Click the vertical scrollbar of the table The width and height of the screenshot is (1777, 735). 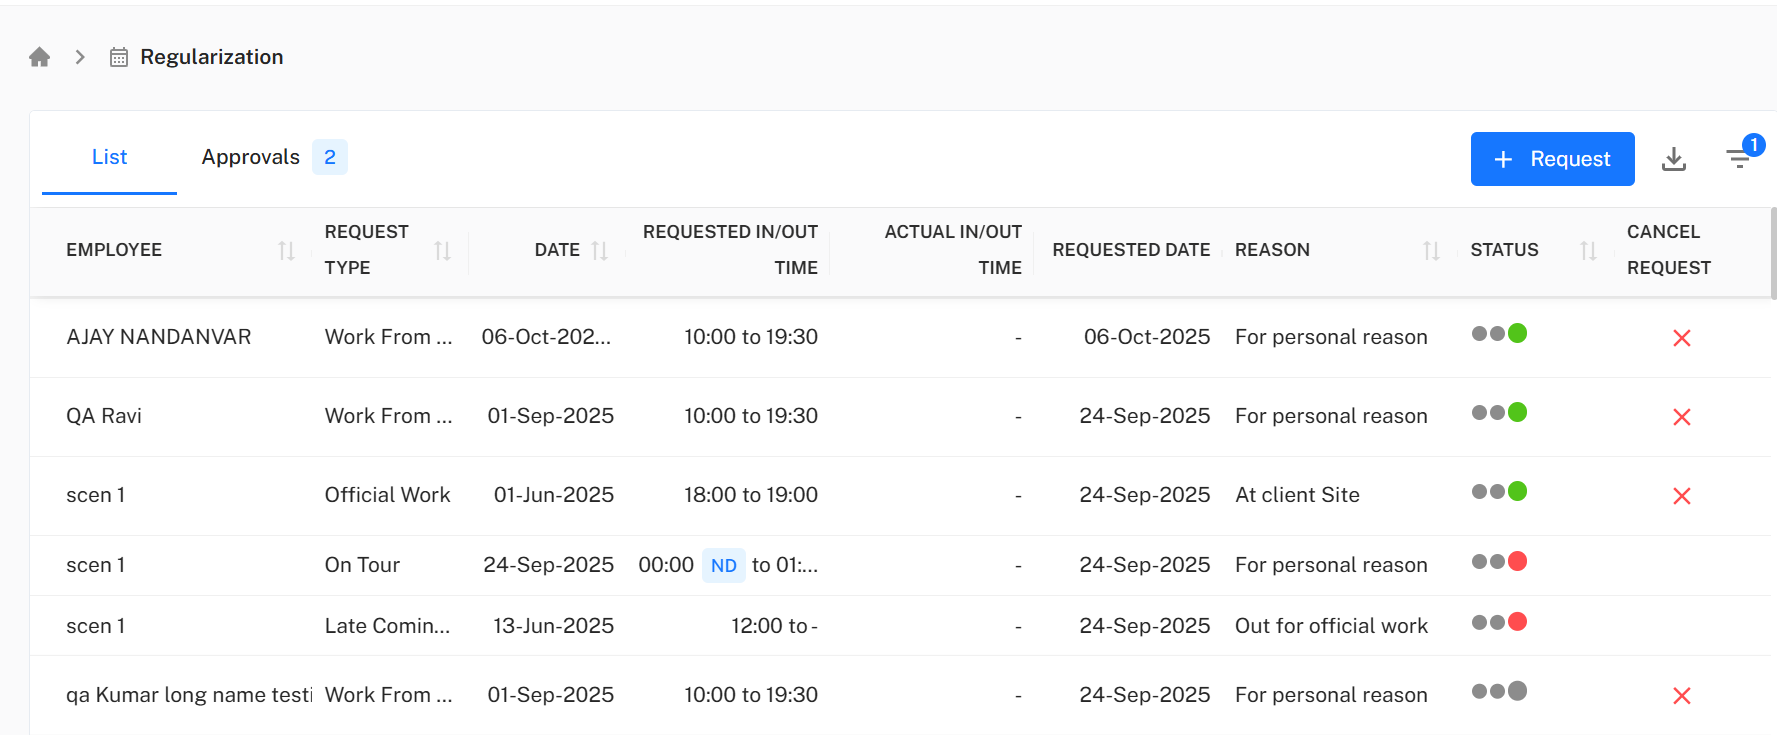point(1773,254)
